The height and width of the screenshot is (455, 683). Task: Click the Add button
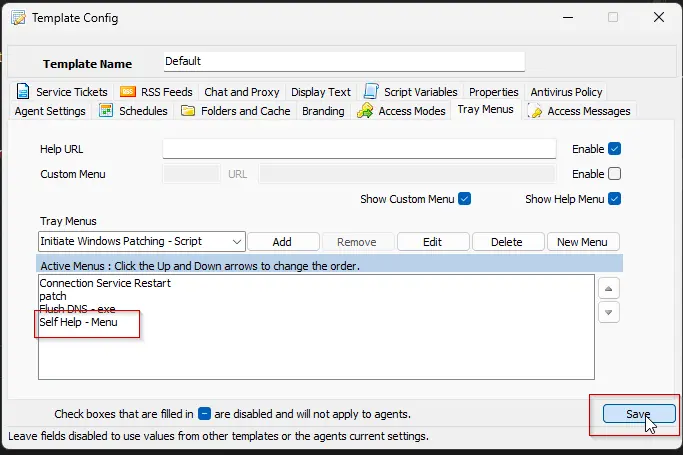(283, 242)
